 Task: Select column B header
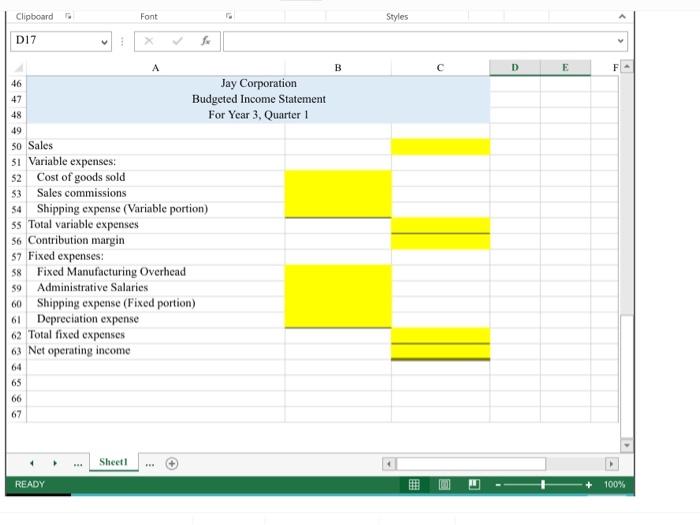338,68
